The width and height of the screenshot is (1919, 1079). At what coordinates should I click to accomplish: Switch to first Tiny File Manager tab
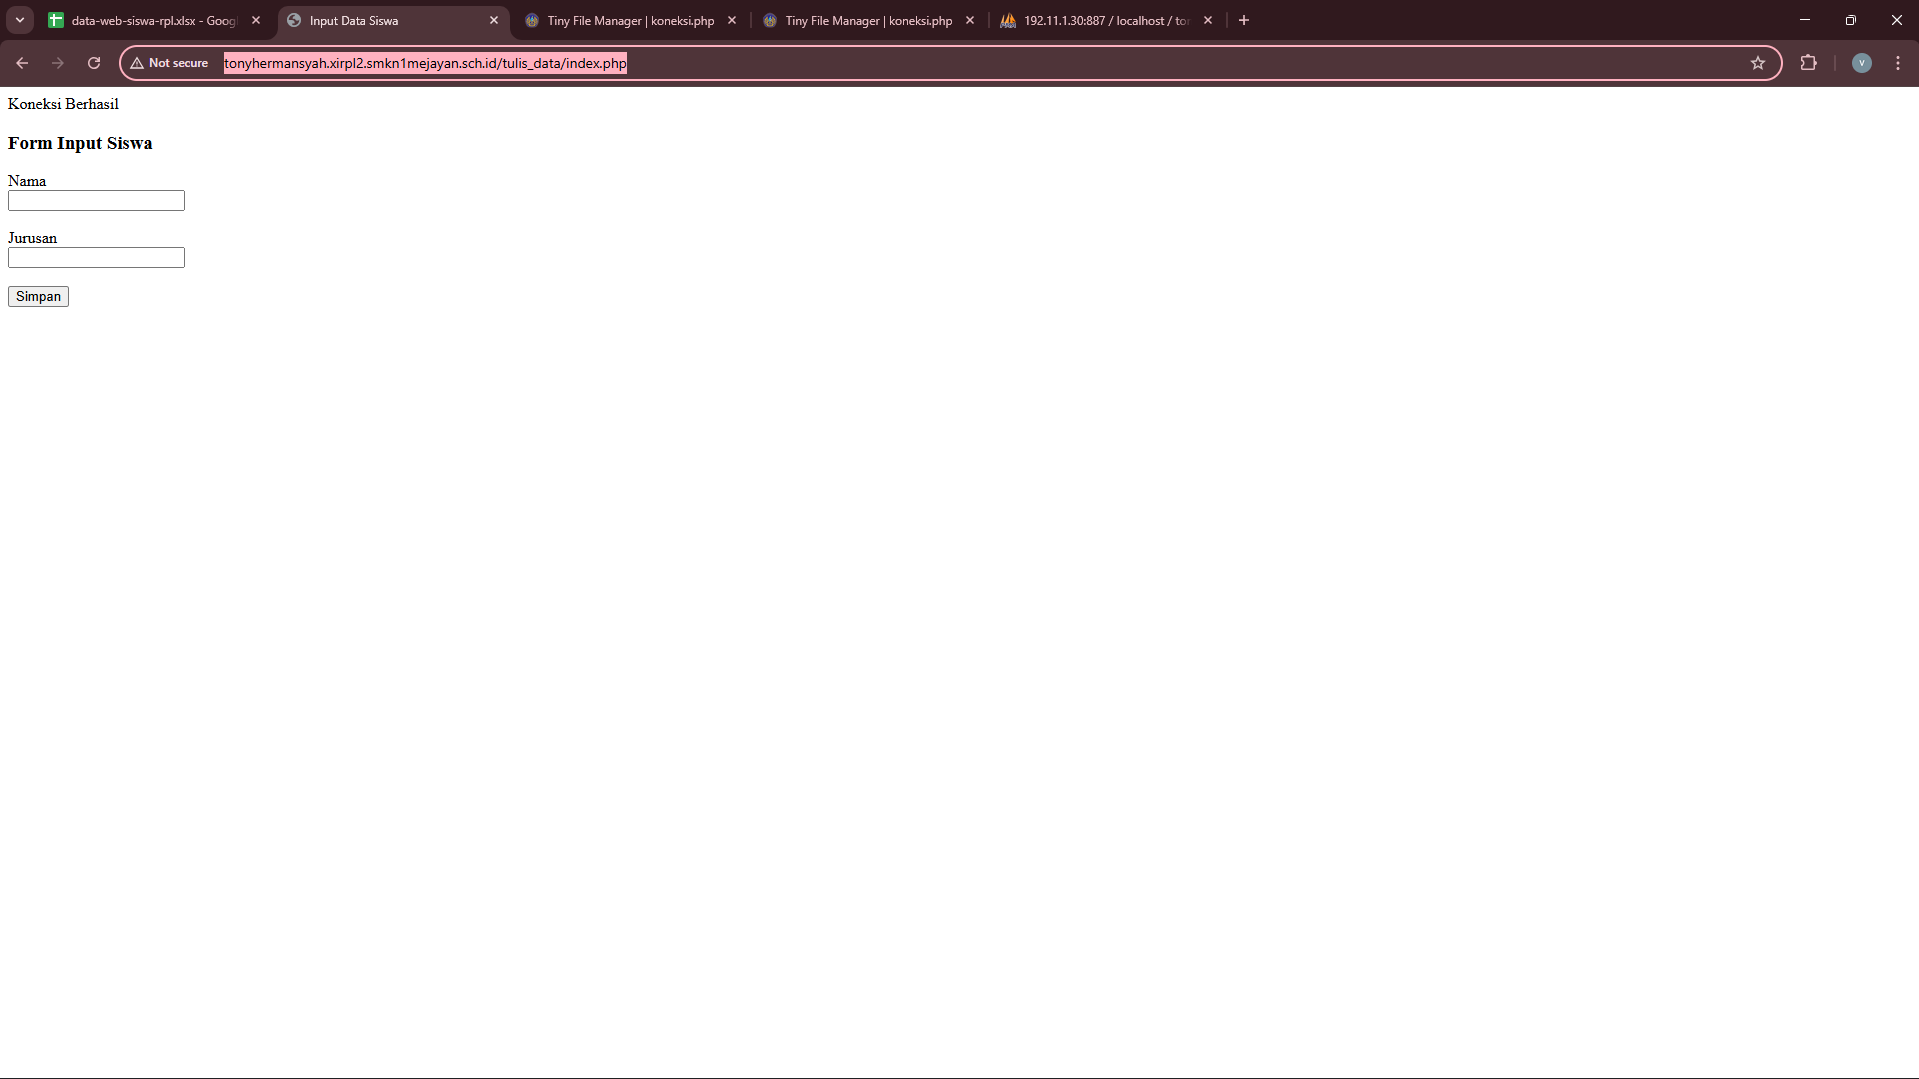pyautogui.click(x=630, y=20)
